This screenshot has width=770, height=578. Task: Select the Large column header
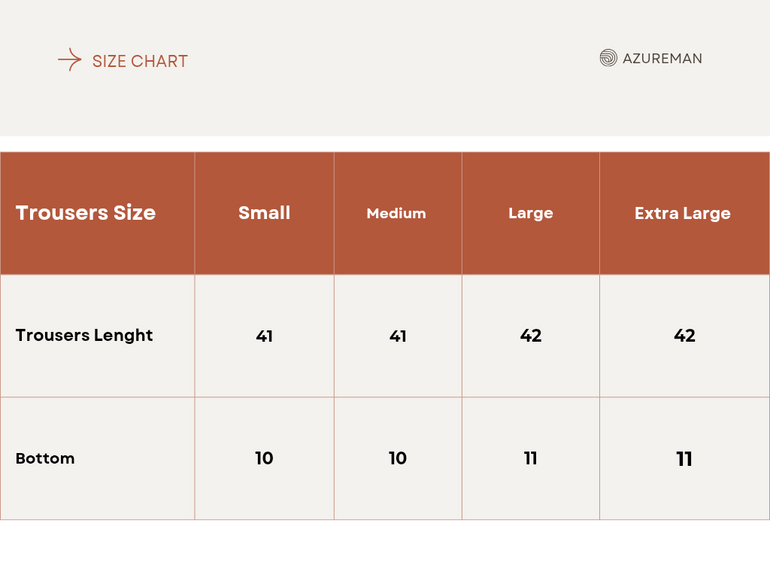(x=530, y=213)
